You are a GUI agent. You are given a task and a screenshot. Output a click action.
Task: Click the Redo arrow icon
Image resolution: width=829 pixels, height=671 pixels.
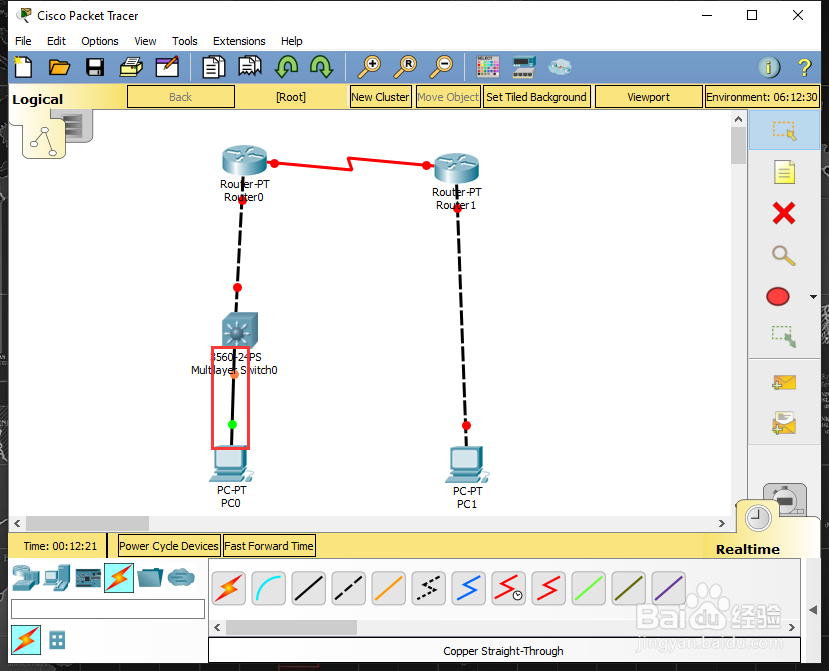tap(321, 67)
